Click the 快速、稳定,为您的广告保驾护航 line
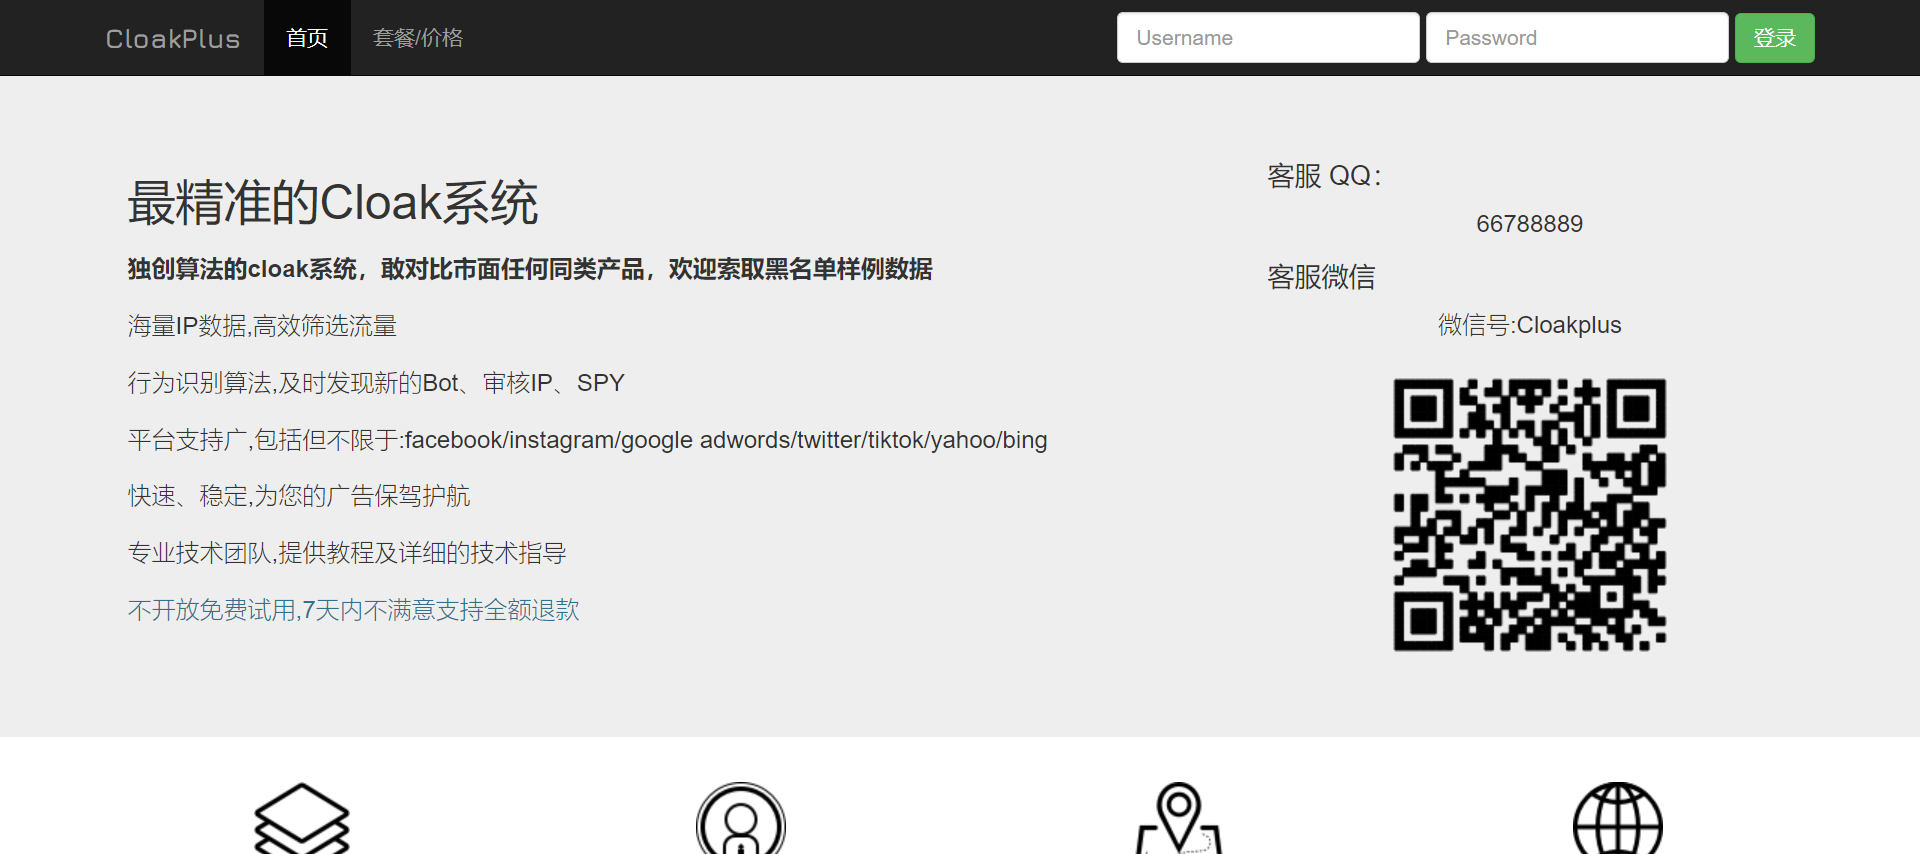1920x854 pixels. pyautogui.click(x=299, y=496)
